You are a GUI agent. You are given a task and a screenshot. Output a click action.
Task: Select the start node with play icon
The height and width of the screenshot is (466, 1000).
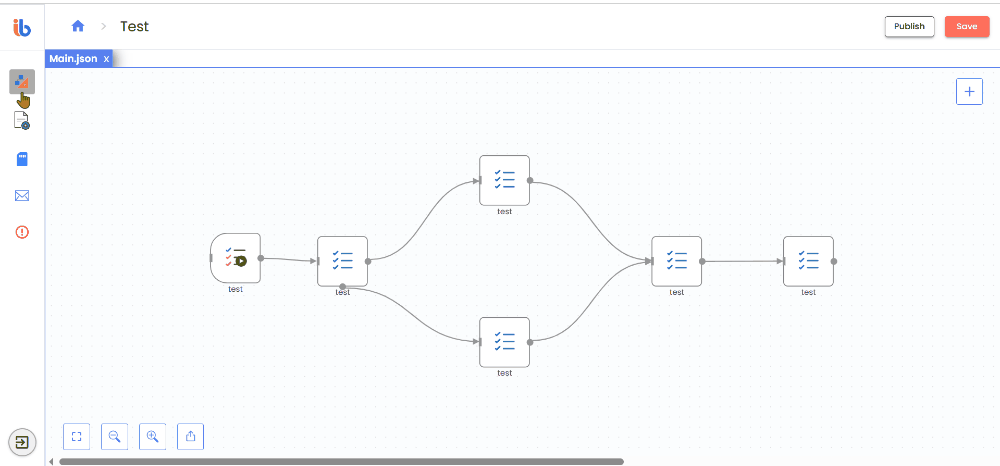(235, 258)
